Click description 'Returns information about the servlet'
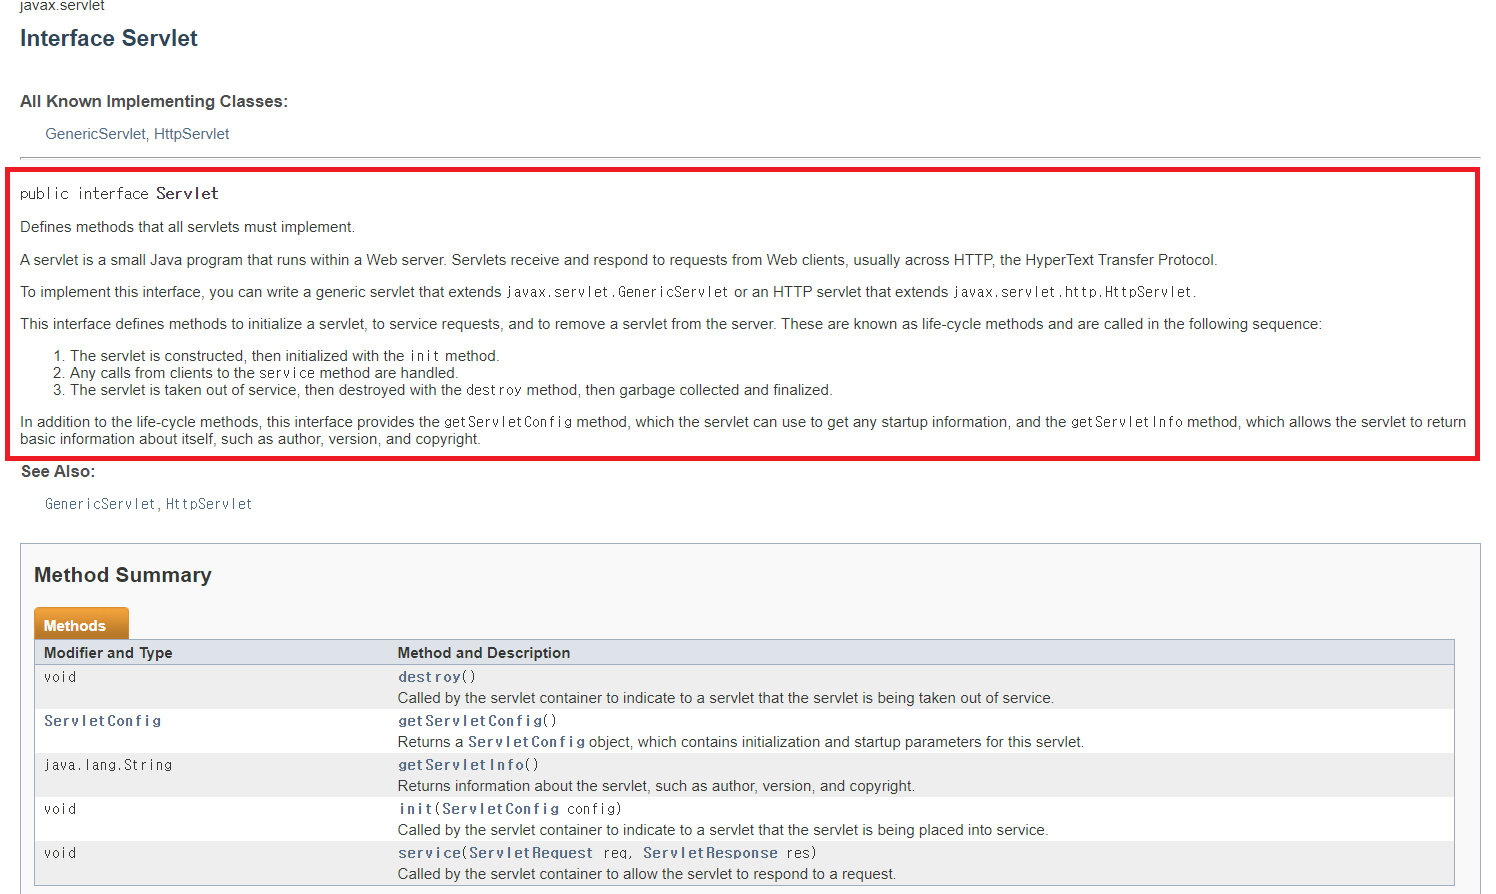This screenshot has width=1496, height=894. click(656, 786)
